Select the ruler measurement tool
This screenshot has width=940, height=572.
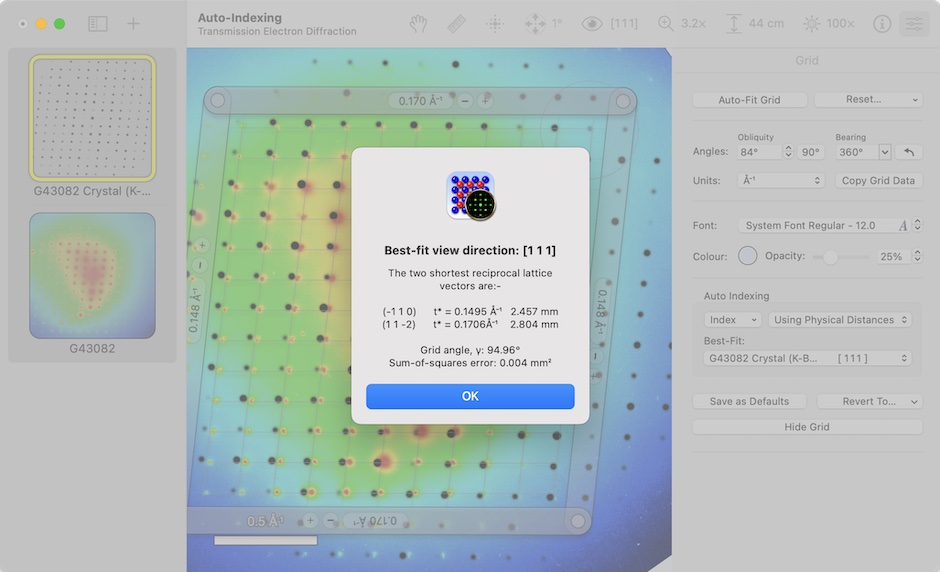[456, 24]
